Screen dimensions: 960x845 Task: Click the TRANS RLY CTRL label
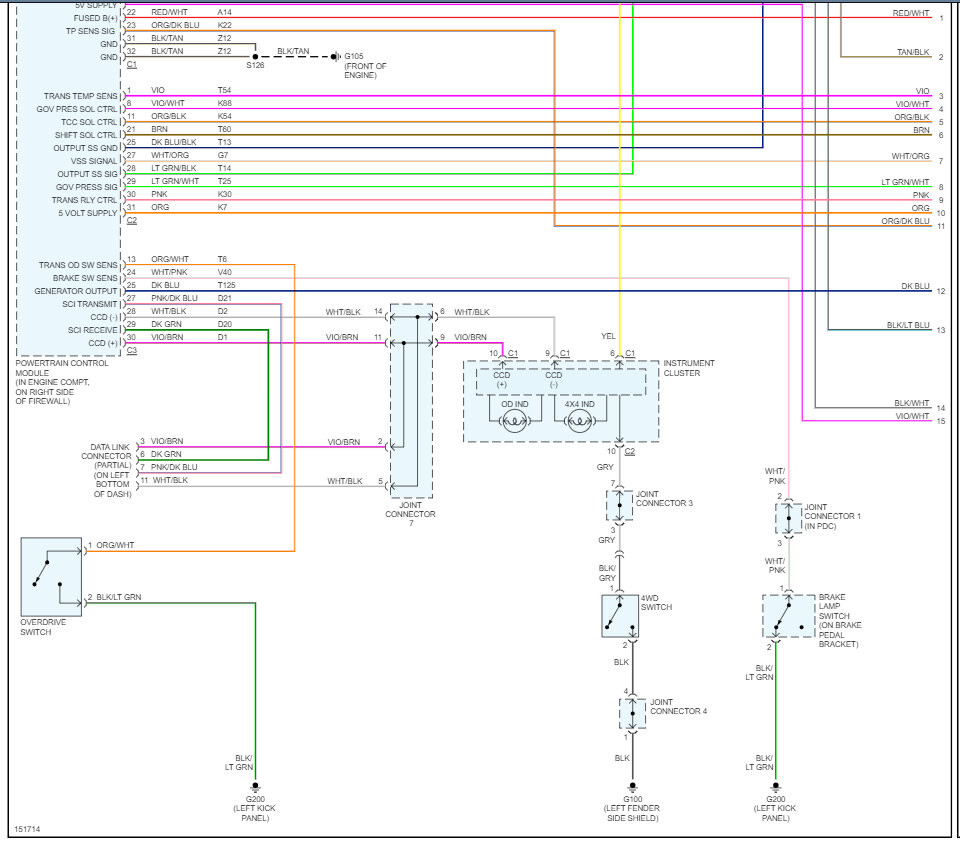84,200
